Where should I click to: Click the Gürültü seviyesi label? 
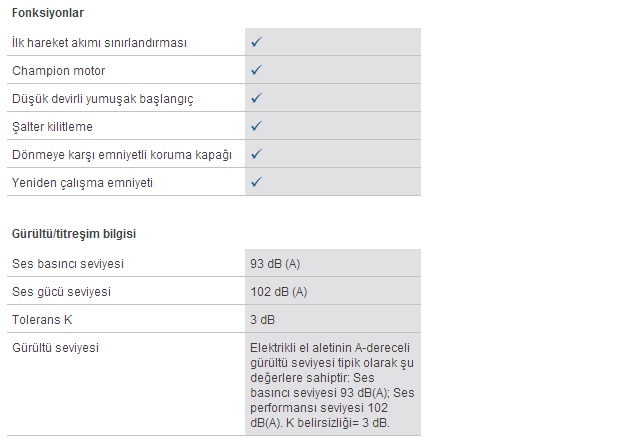click(x=55, y=348)
